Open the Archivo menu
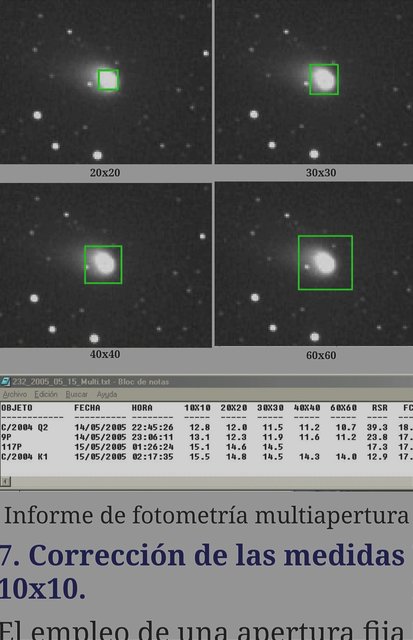 15,394
